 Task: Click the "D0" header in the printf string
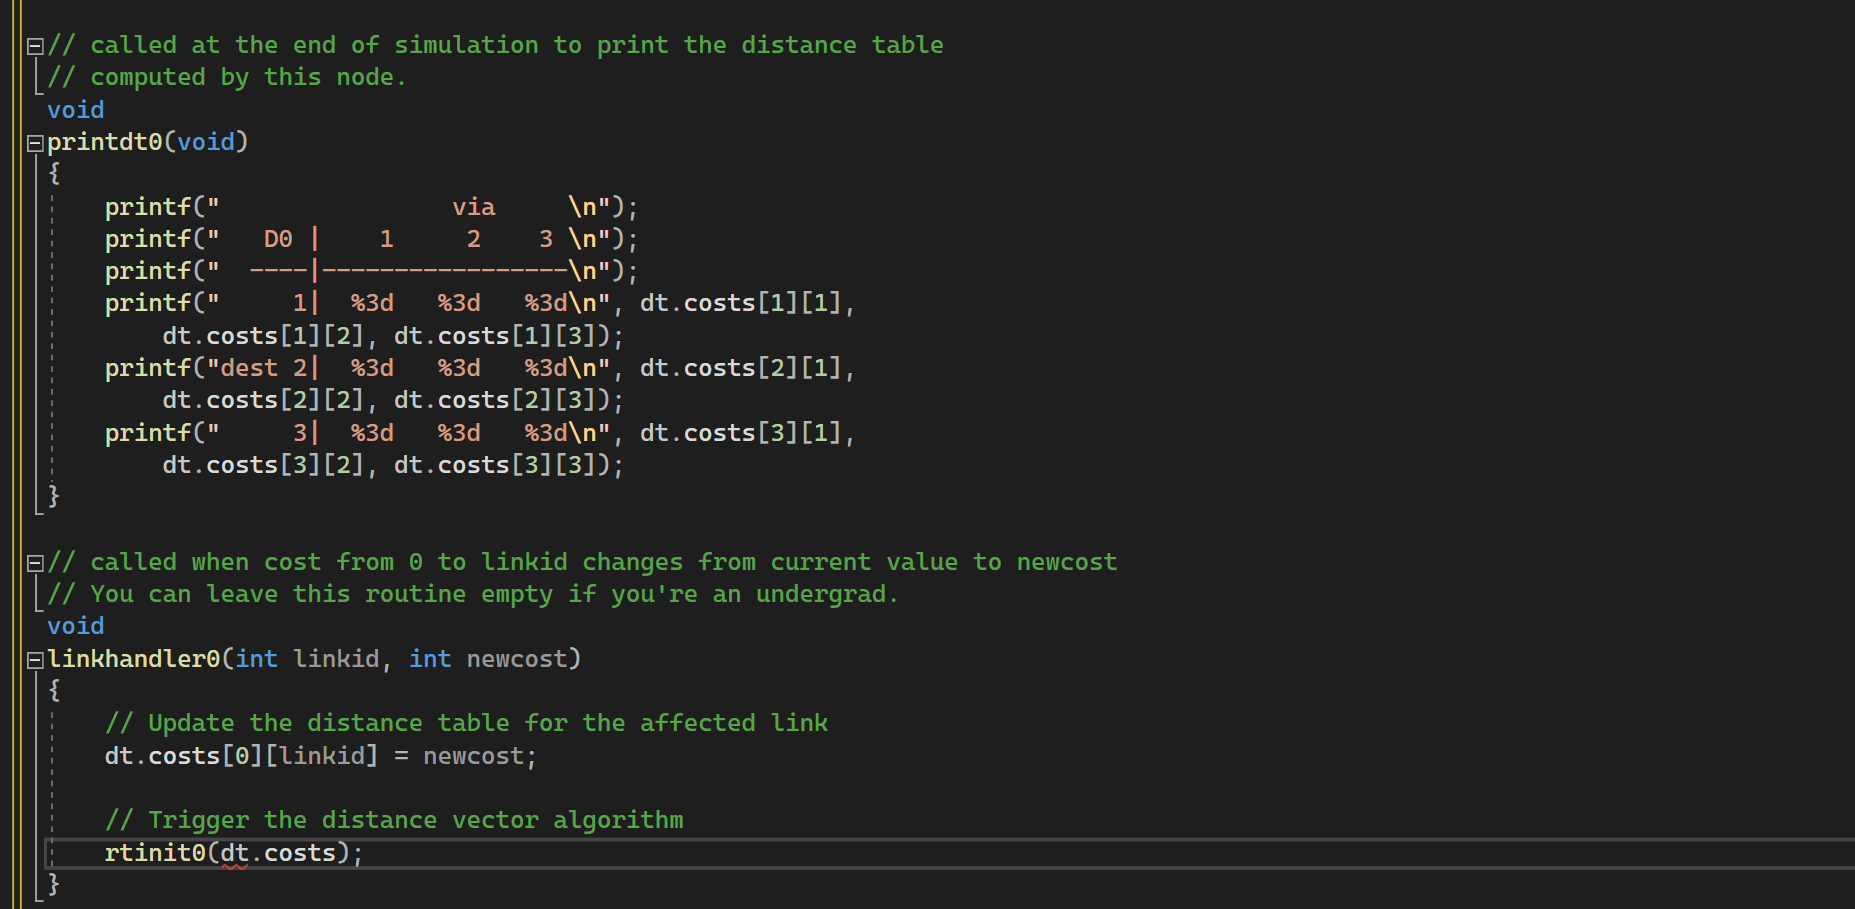(278, 239)
